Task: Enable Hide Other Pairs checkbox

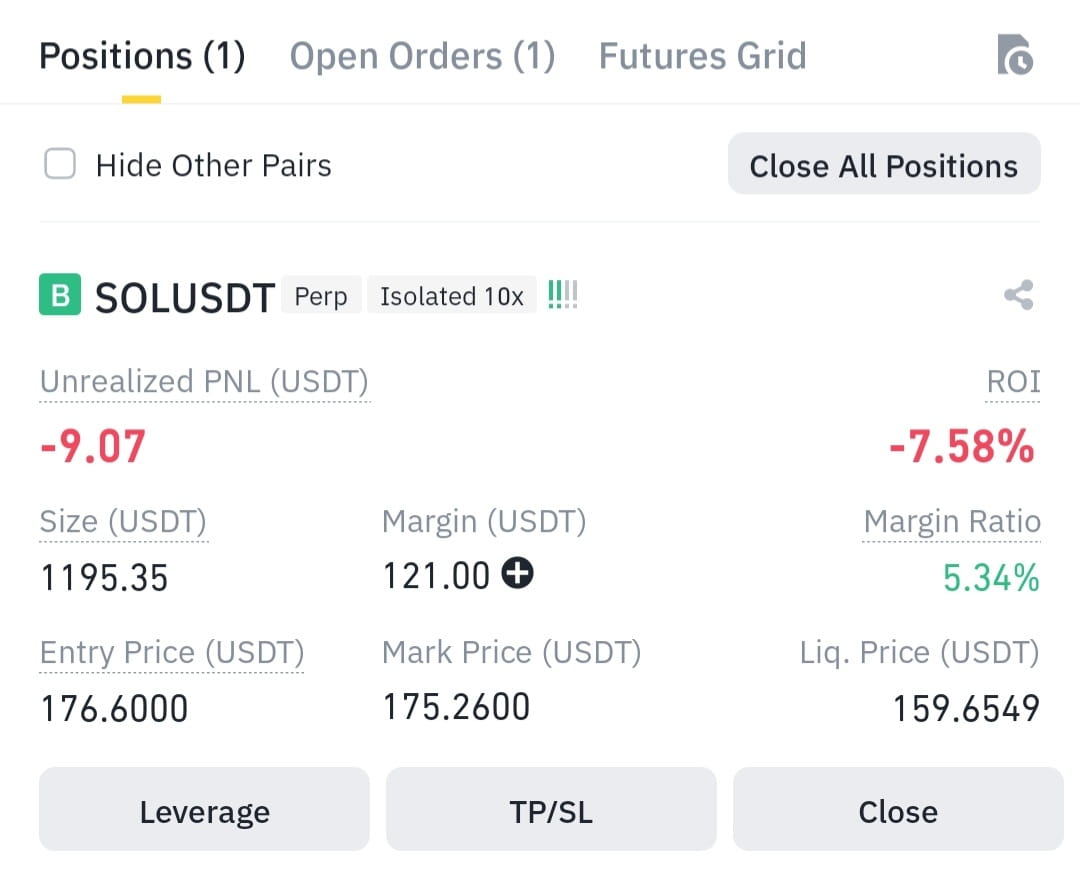Action: point(60,164)
